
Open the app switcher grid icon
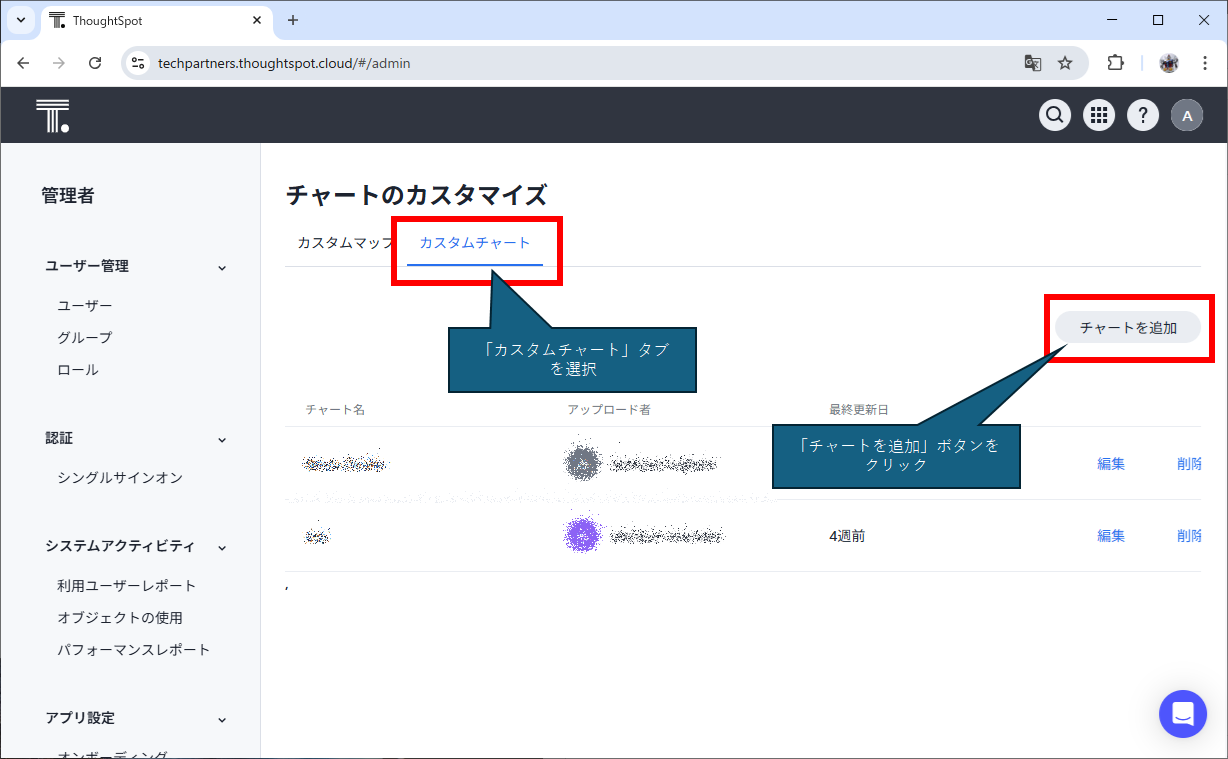coord(1099,115)
